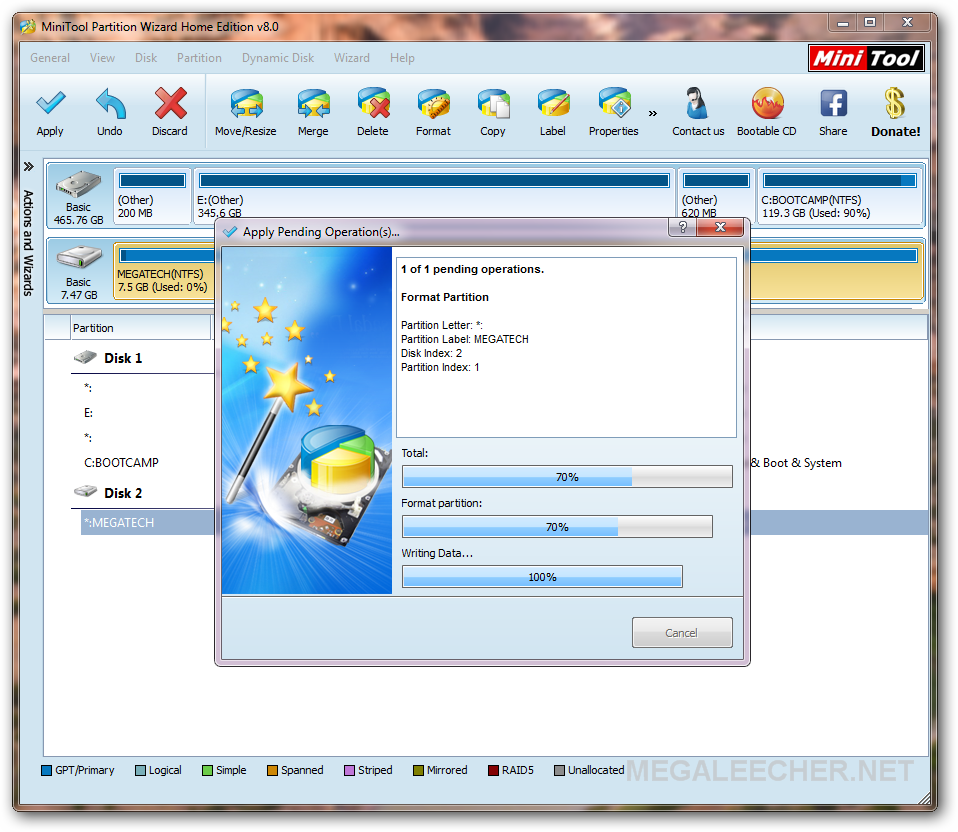This screenshot has height=832, width=958.
Task: Click the Spanned legend color swatch
Action: (272, 770)
